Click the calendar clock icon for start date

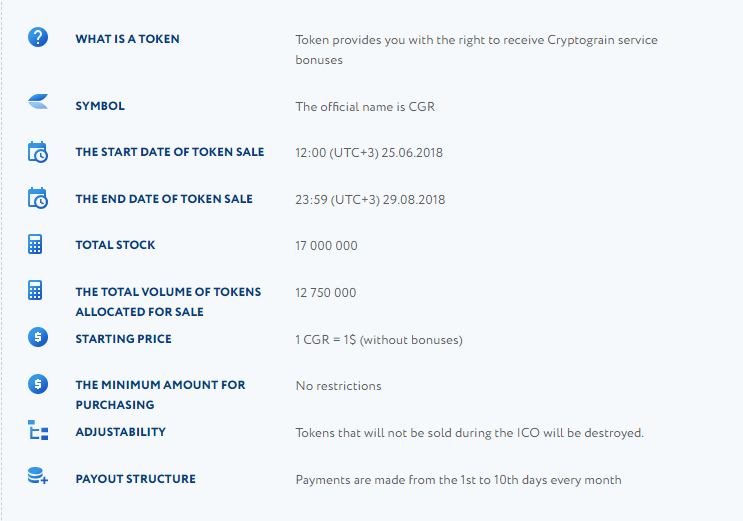pyautogui.click(x=38, y=152)
